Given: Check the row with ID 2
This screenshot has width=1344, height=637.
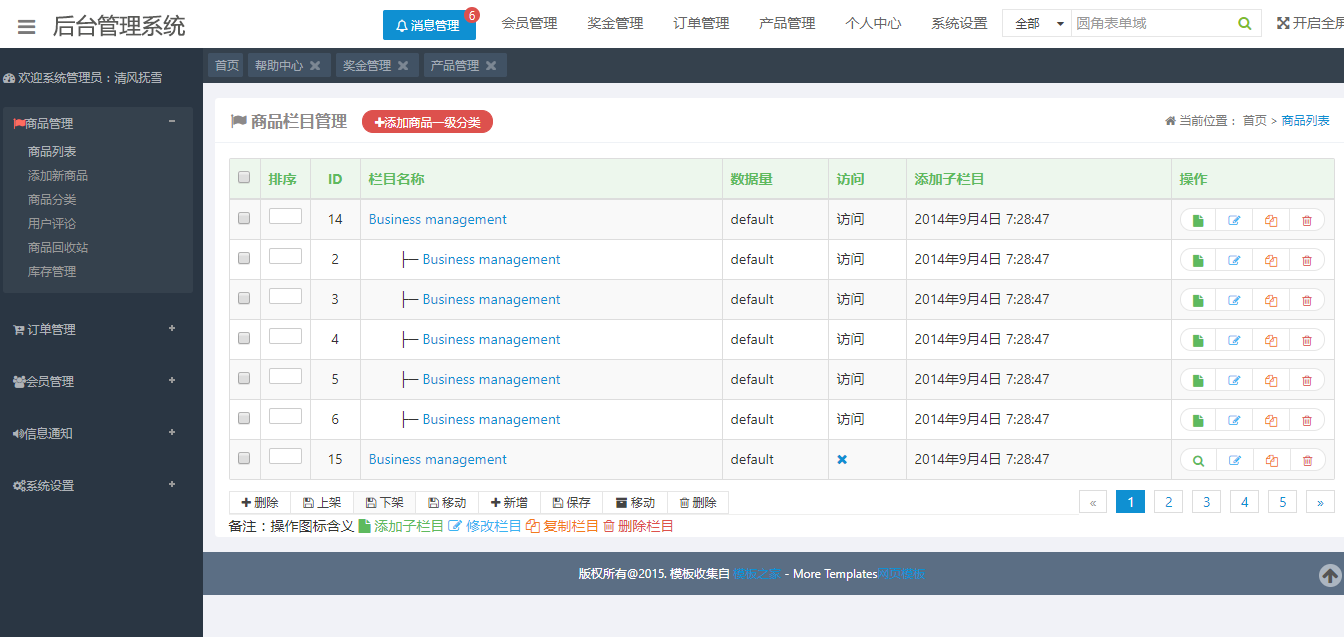Looking at the screenshot, I should [244, 258].
